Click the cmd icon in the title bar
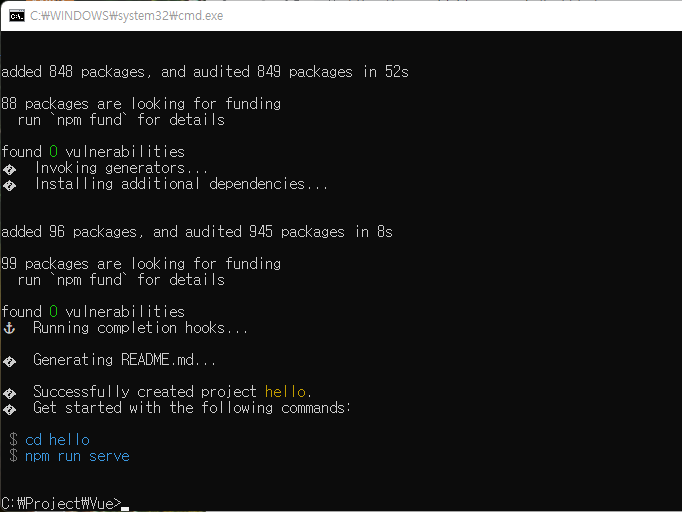 click(17, 16)
